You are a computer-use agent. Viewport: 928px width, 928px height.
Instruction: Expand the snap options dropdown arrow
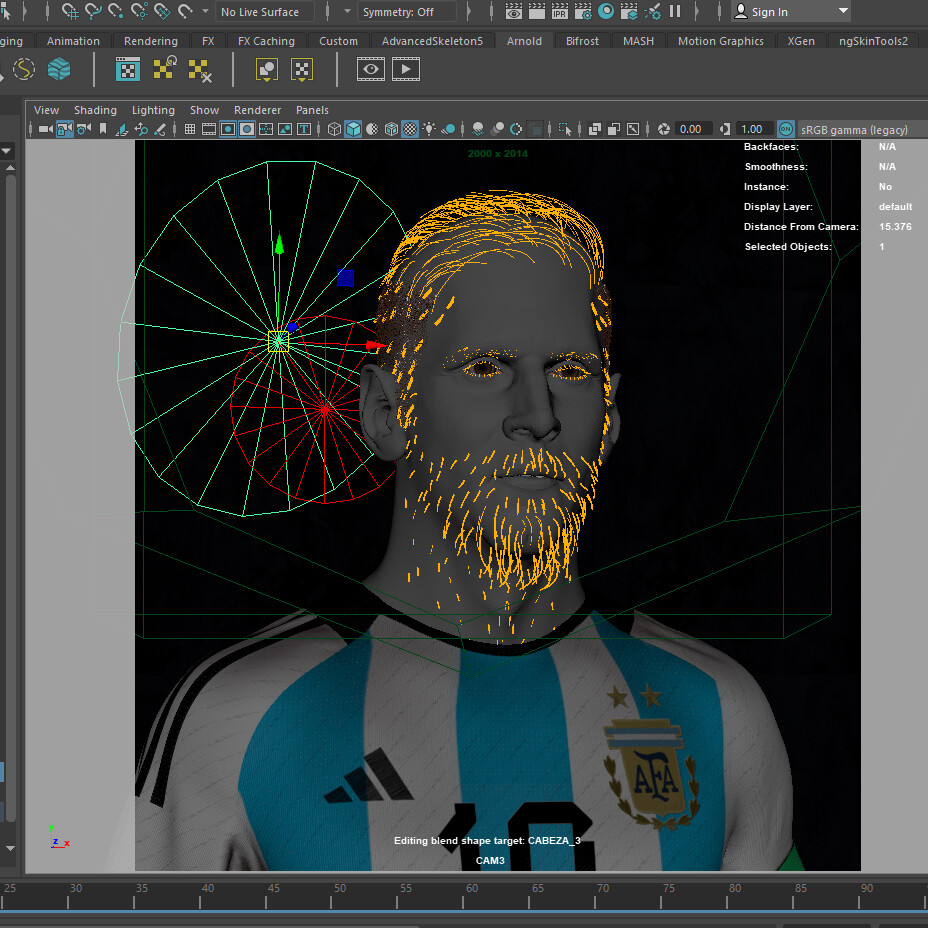pyautogui.click(x=205, y=11)
